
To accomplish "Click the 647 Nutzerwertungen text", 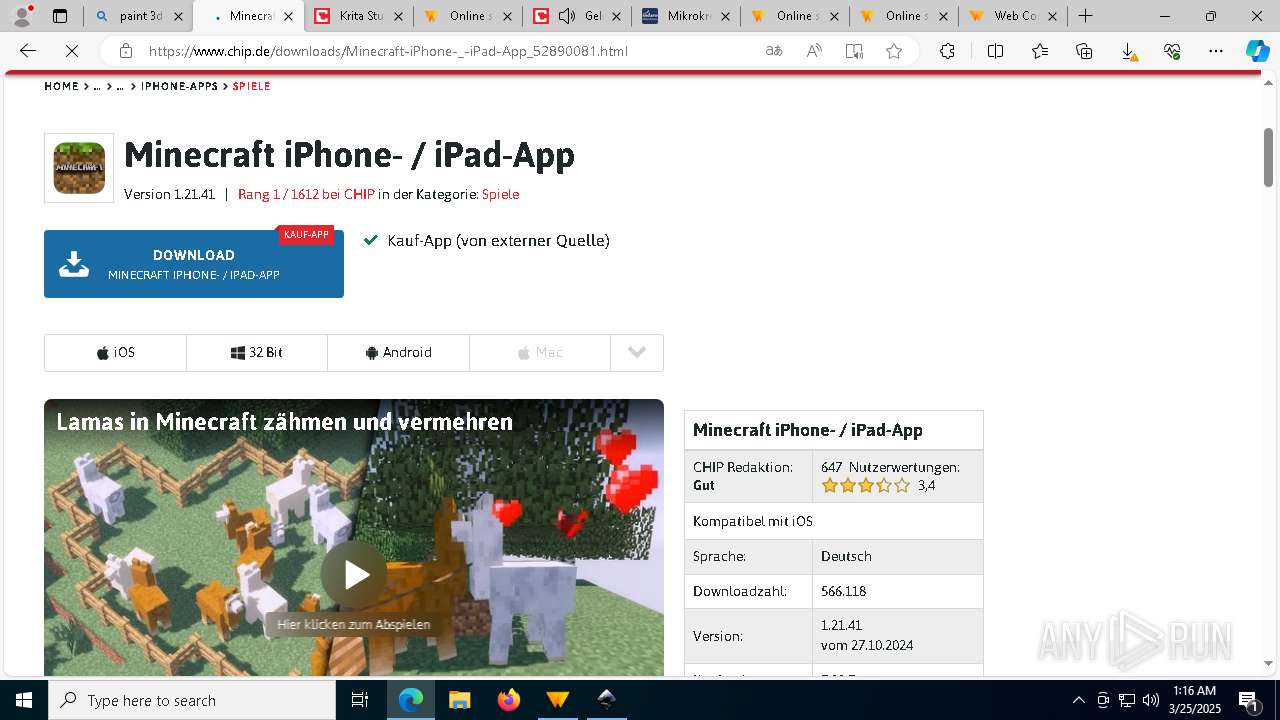I will click(890, 467).
